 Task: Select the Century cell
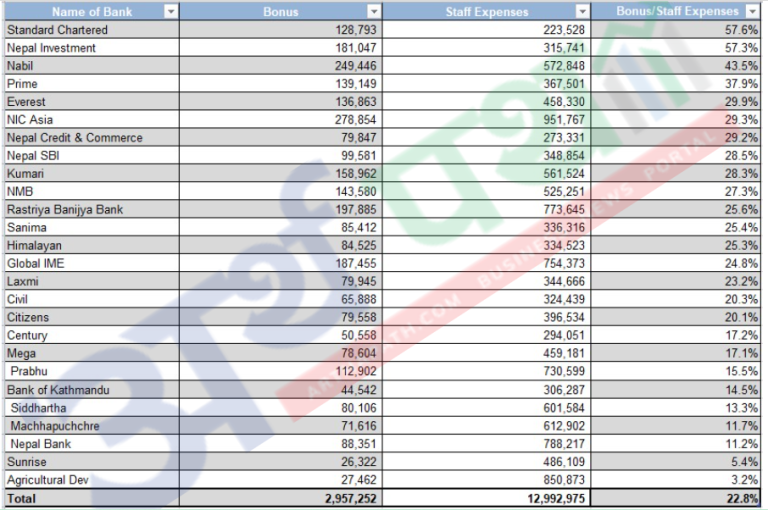click(x=92, y=335)
